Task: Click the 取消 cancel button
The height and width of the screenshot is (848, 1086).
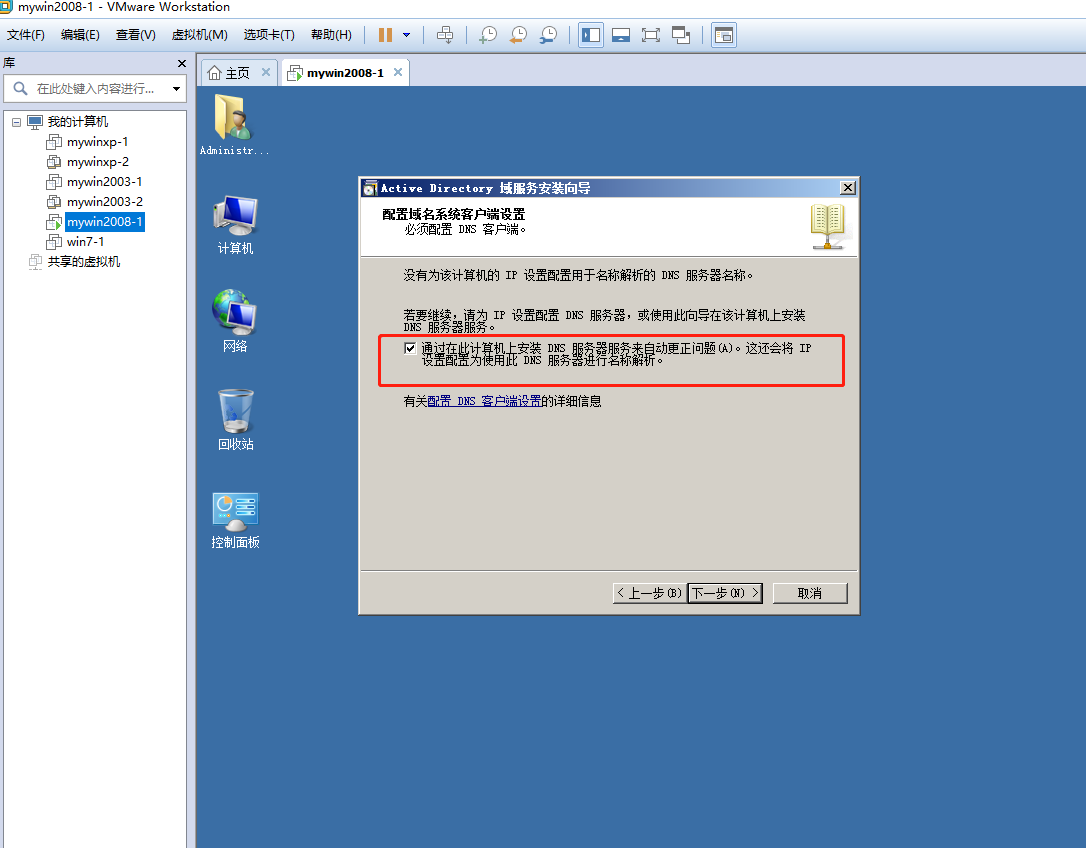Action: tap(810, 593)
